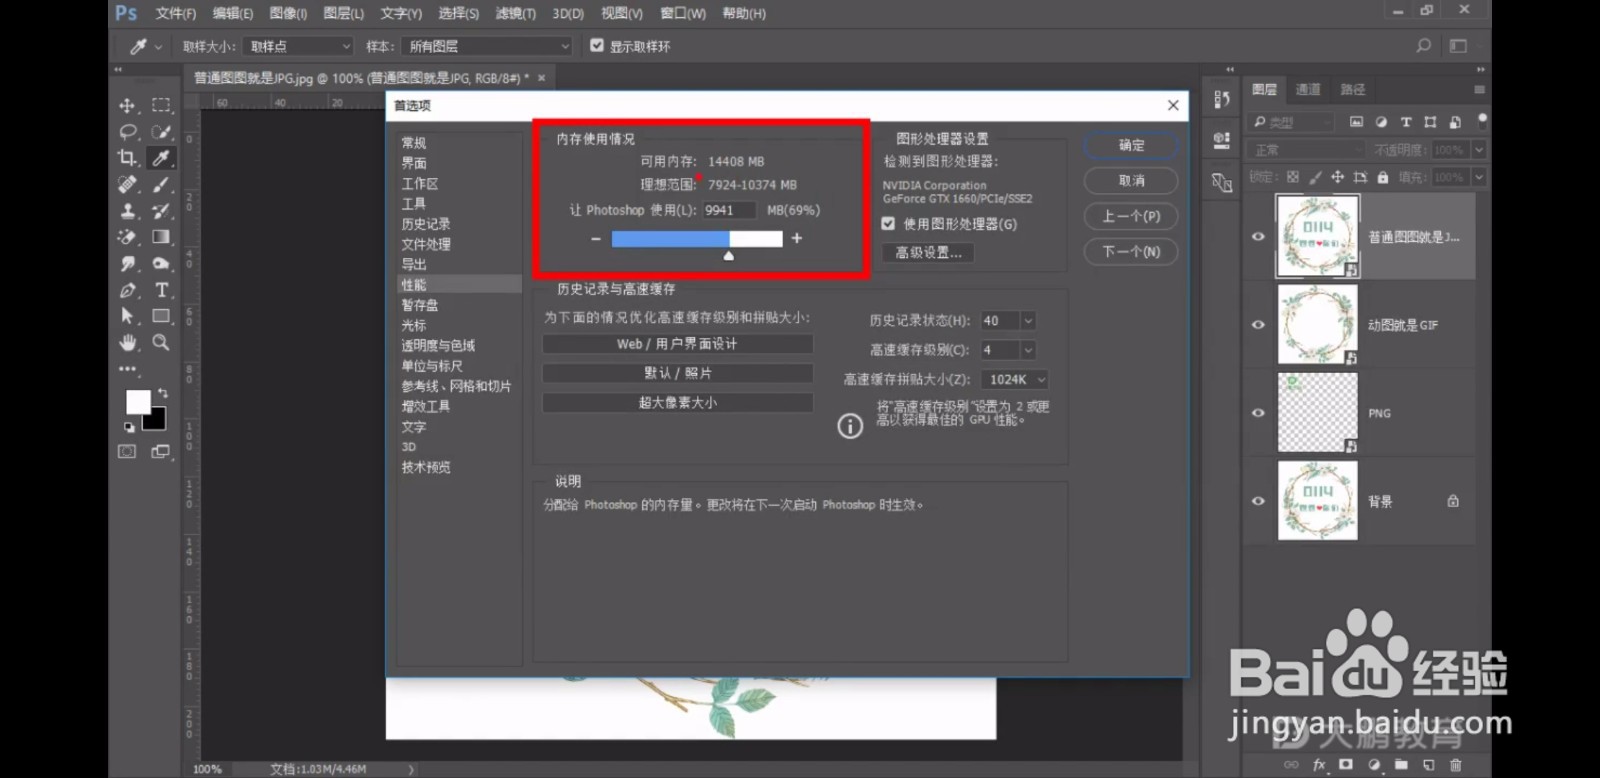Select the Brush tool
The width and height of the screenshot is (1600, 778).
[160, 184]
